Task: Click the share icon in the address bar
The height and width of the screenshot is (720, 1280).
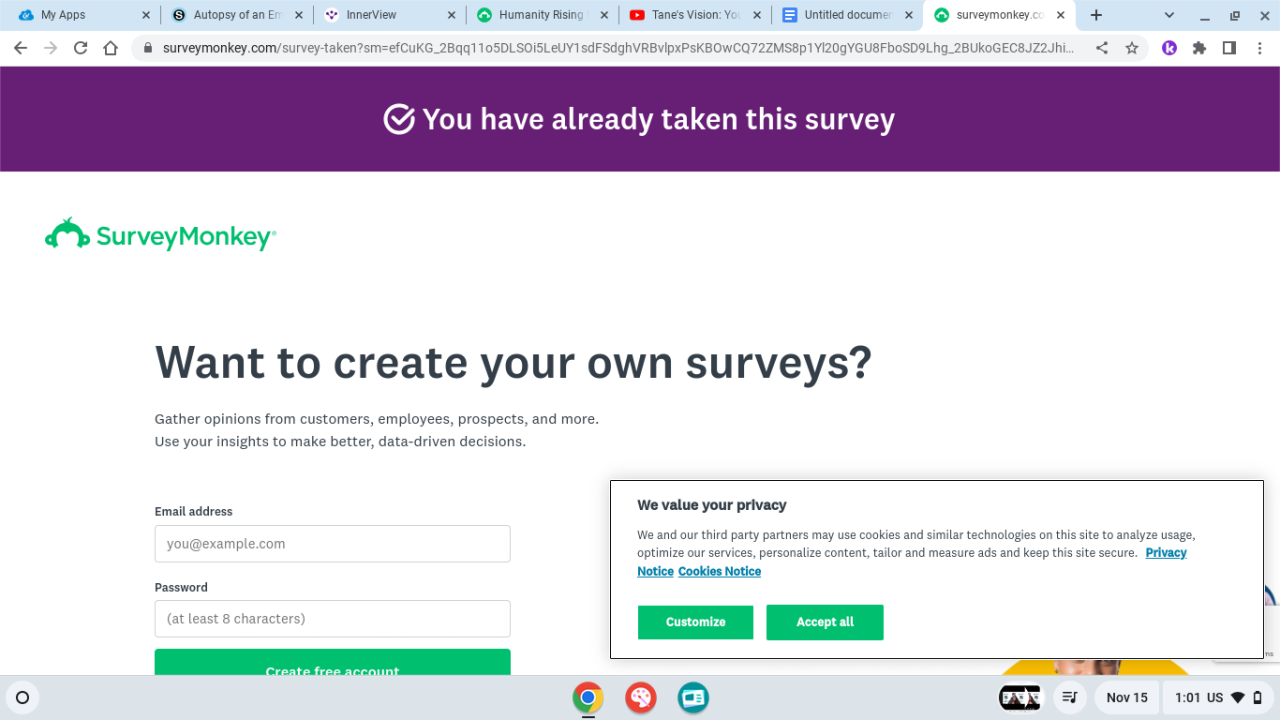Action: (1102, 48)
